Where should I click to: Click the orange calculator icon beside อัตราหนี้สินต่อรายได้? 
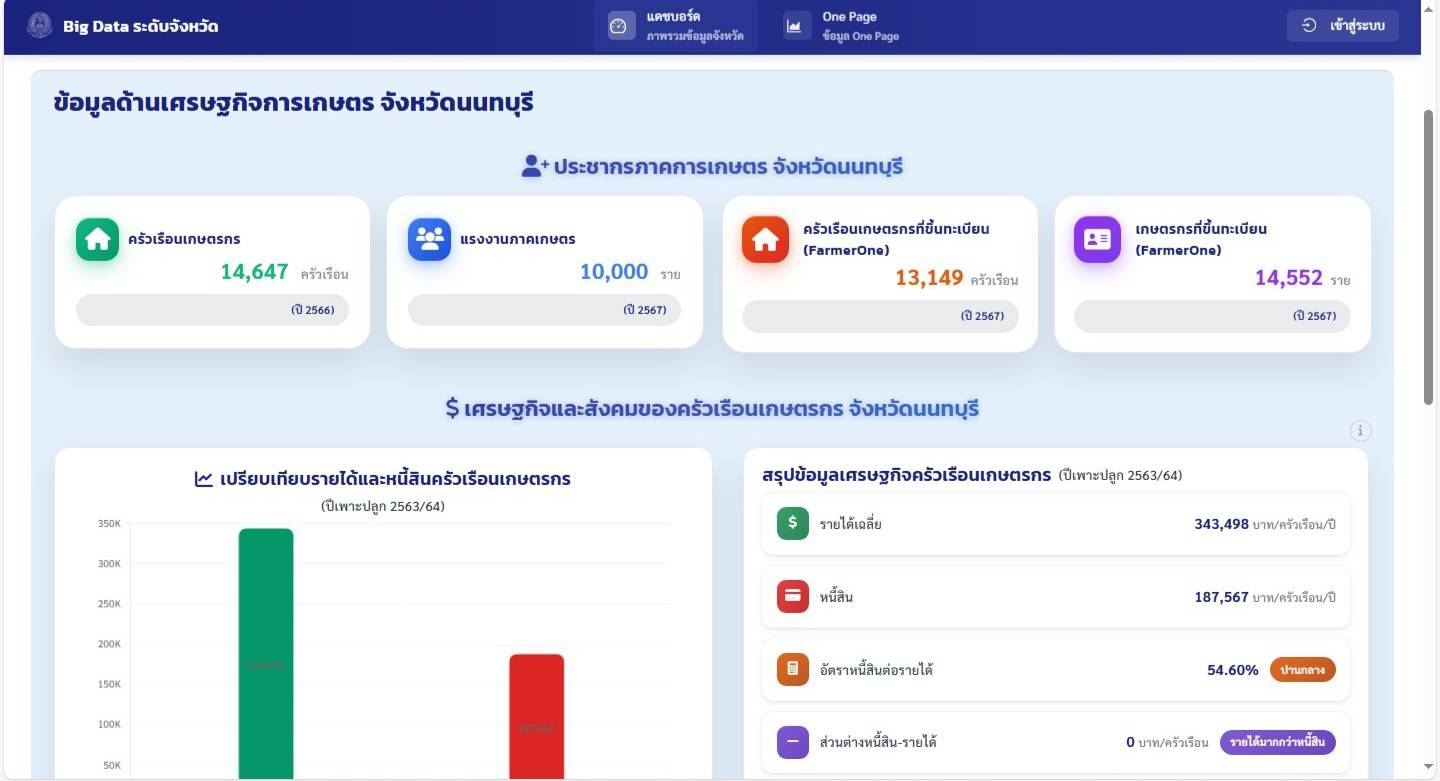point(791,669)
